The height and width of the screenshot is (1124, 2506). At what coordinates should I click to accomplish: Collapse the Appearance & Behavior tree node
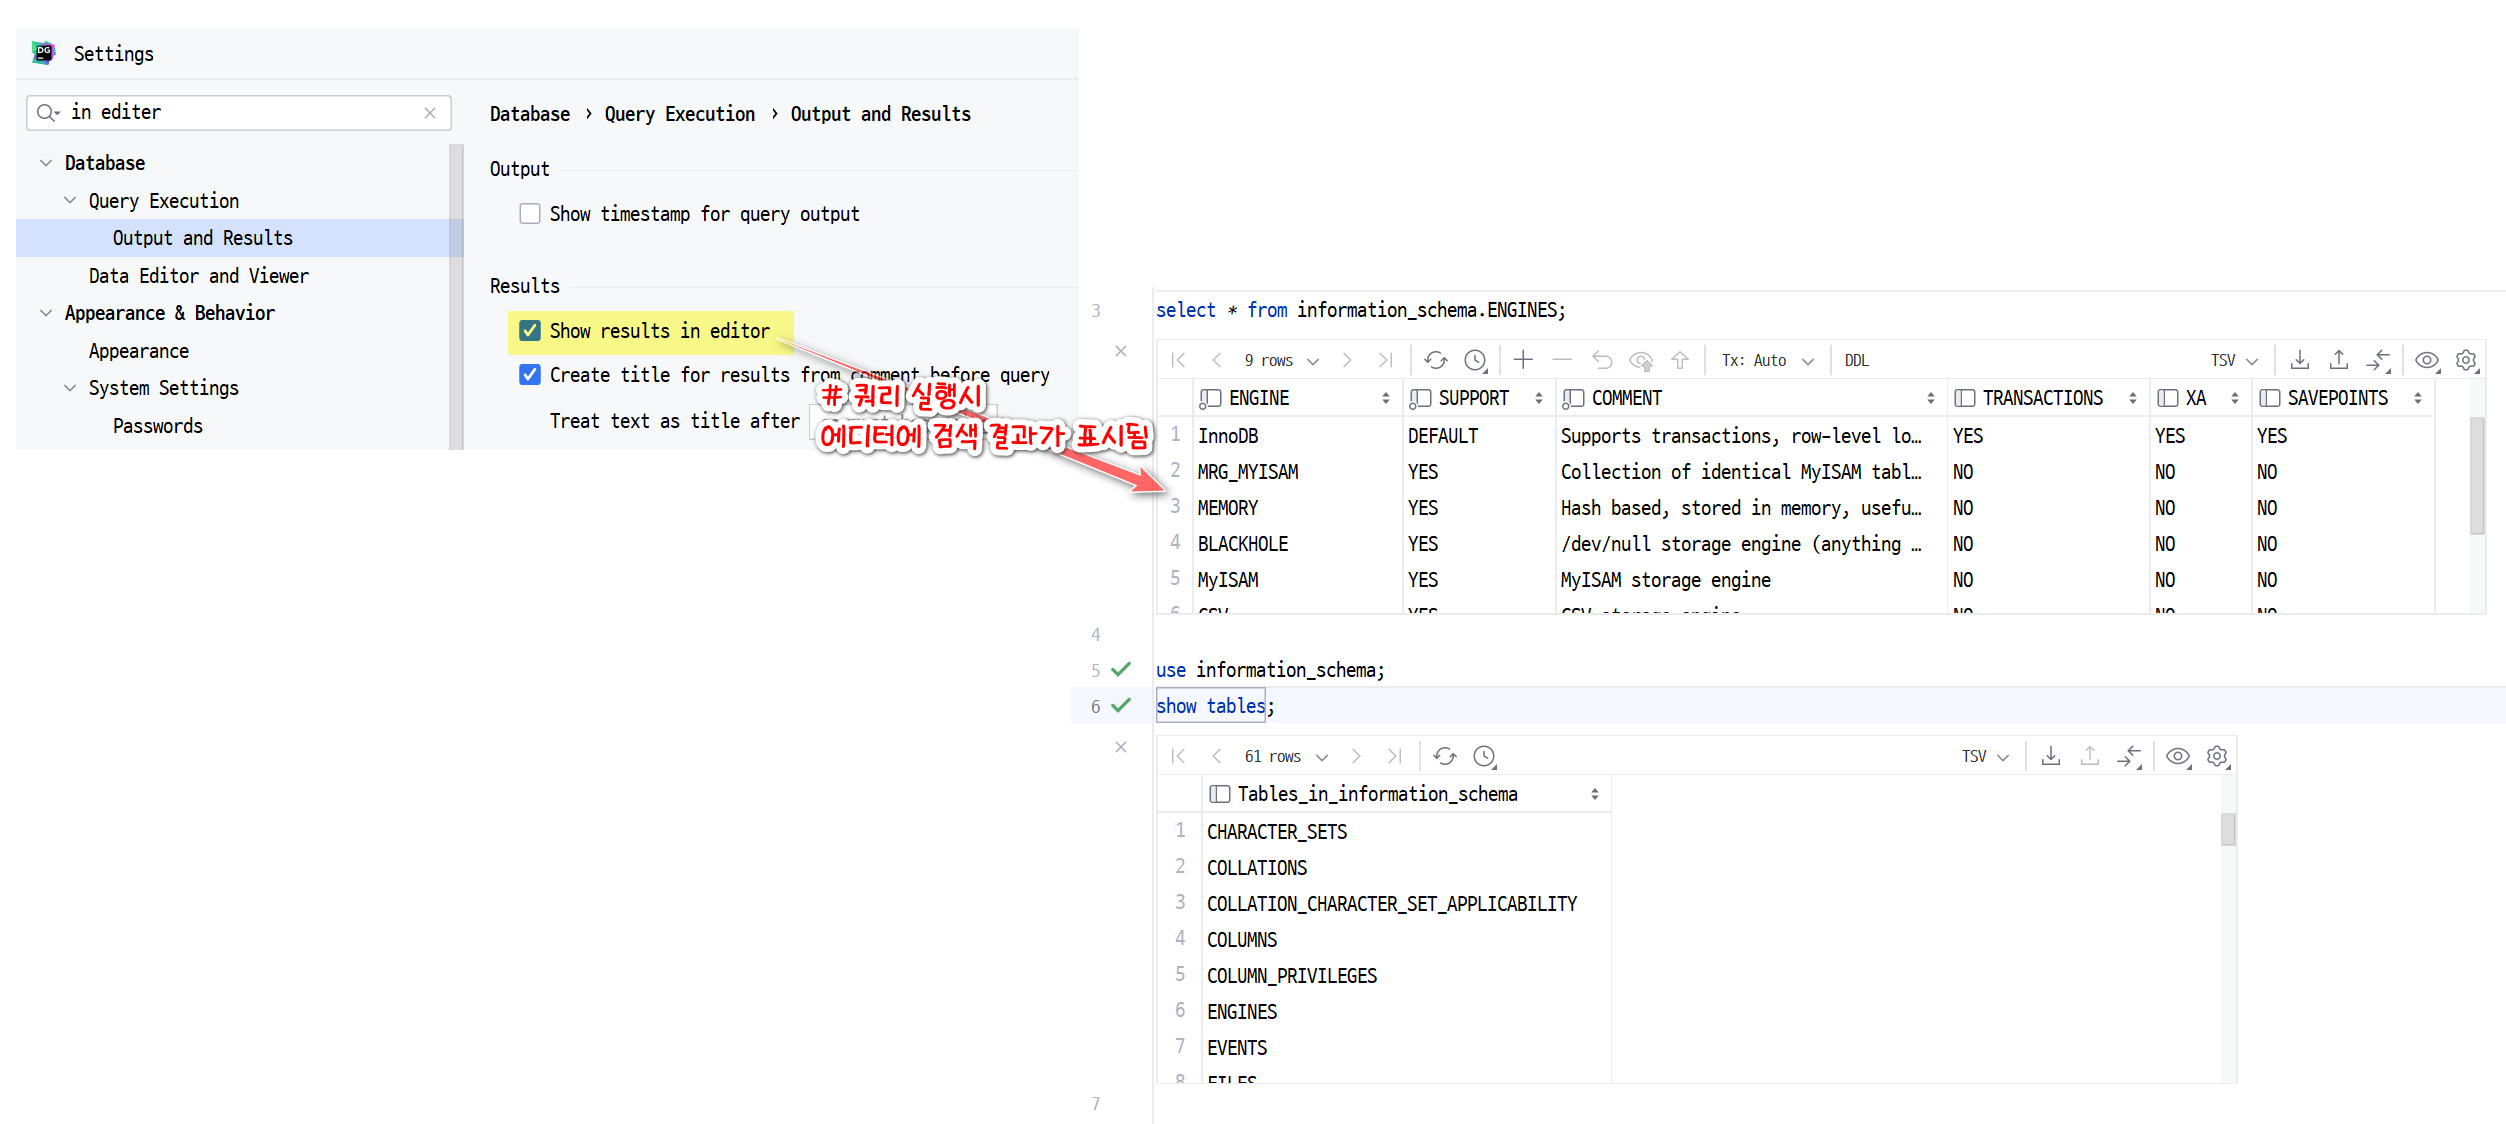[x=46, y=313]
